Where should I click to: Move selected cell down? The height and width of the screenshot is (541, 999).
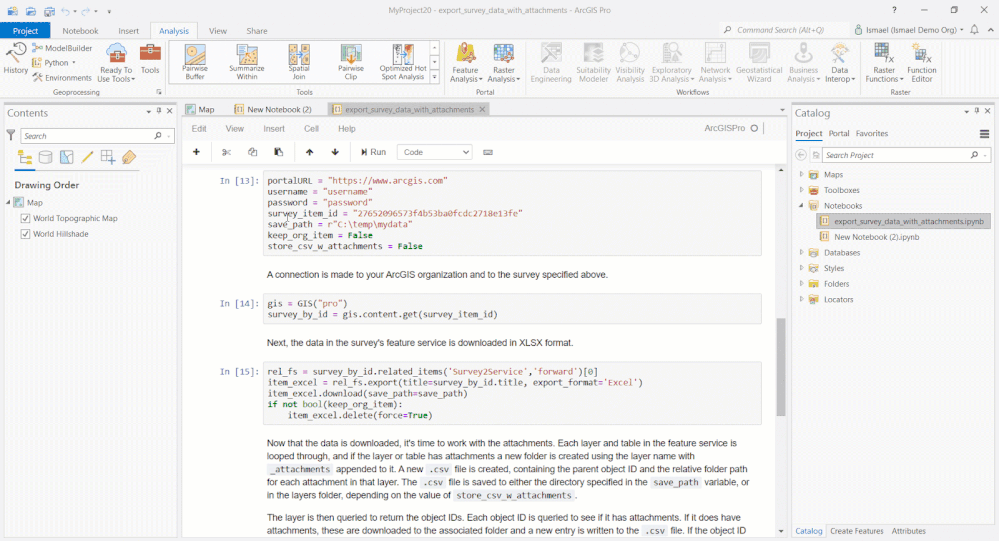point(335,152)
